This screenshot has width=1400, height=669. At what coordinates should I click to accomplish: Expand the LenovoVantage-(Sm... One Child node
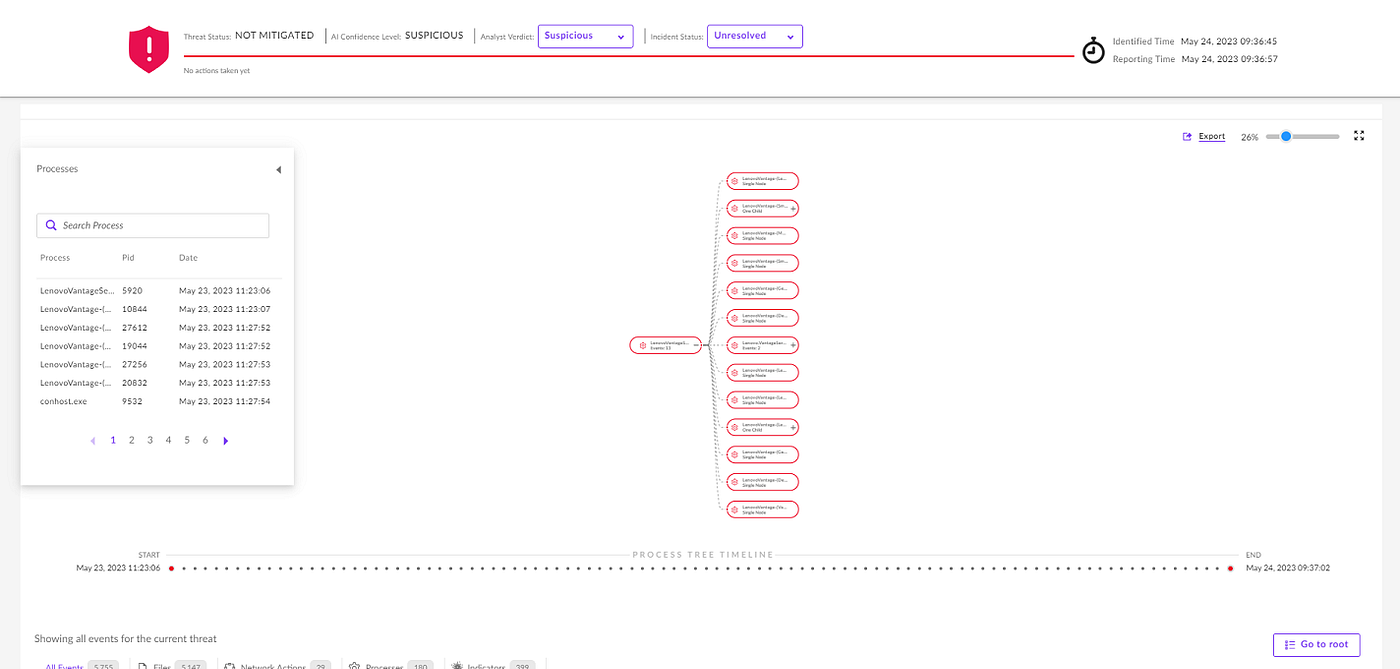793,209
